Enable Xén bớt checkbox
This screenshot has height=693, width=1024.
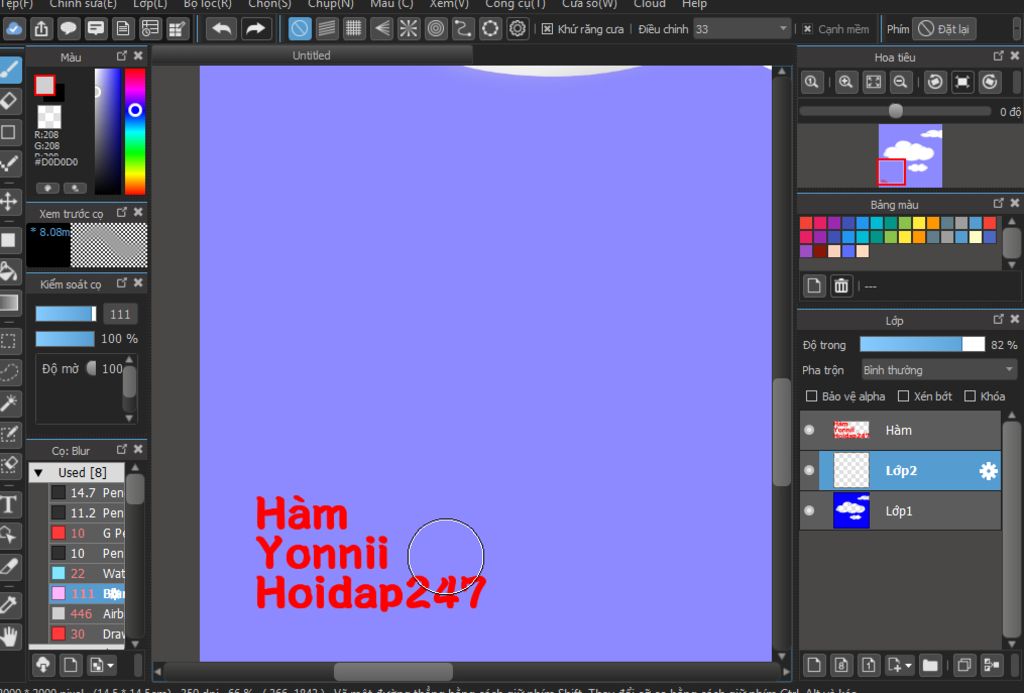coord(903,396)
